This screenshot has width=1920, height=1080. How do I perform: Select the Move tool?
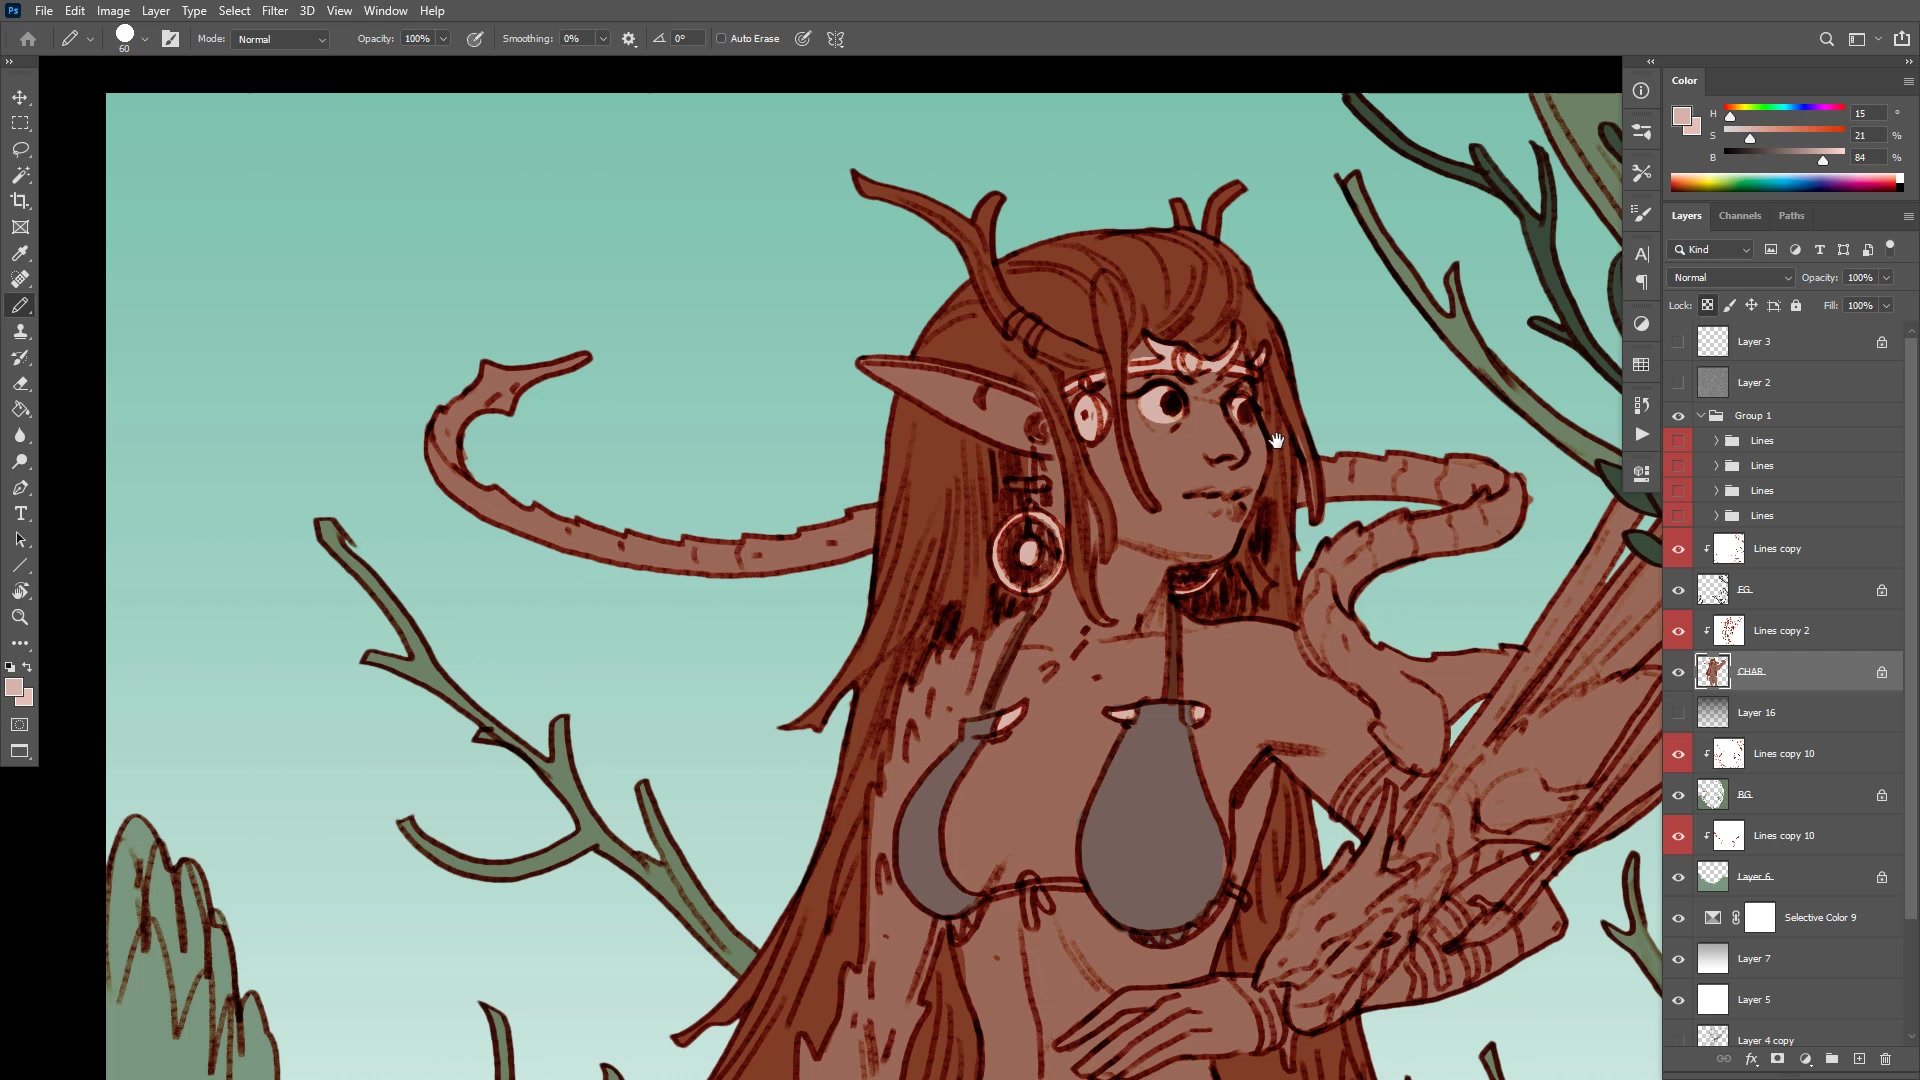[20, 97]
